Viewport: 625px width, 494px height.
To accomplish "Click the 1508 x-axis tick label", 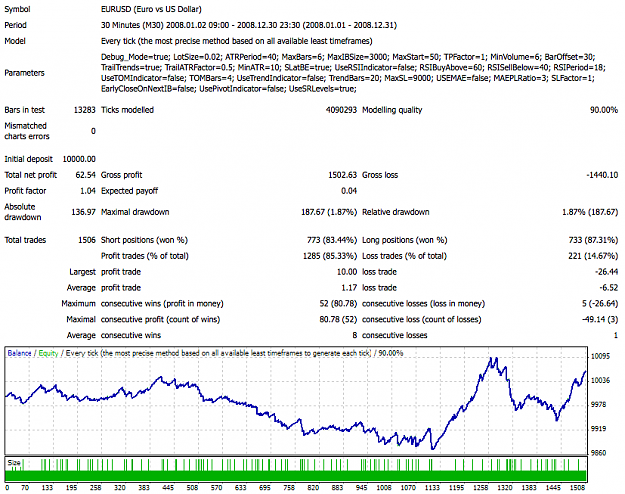I will click(578, 488).
